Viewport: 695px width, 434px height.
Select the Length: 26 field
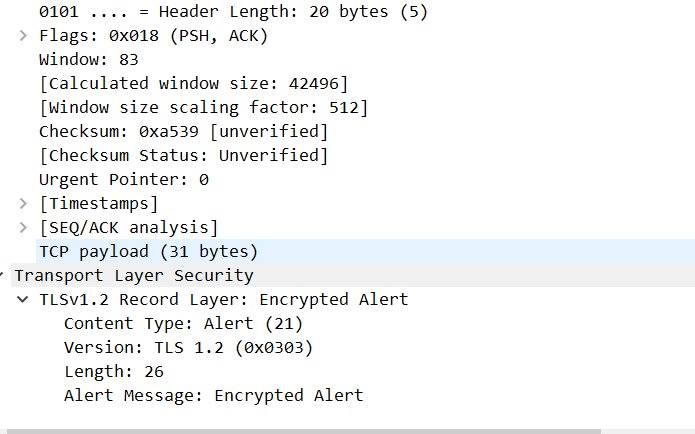[x=114, y=371]
